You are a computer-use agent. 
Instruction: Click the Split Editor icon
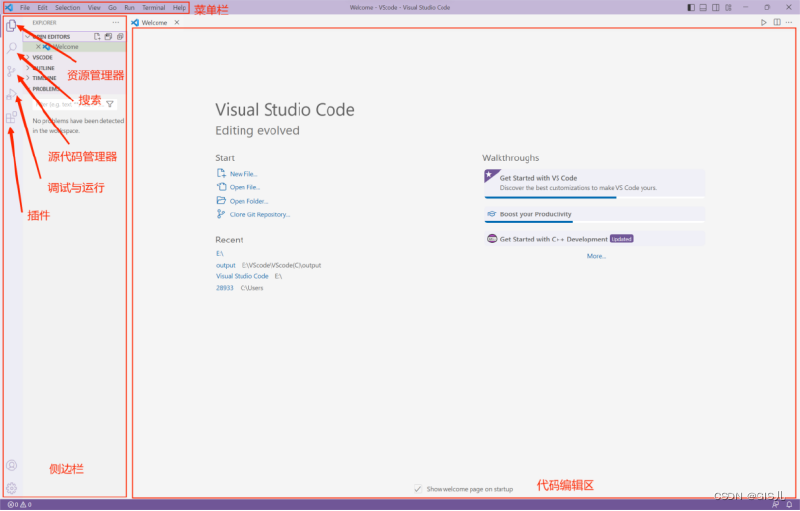[777, 22]
